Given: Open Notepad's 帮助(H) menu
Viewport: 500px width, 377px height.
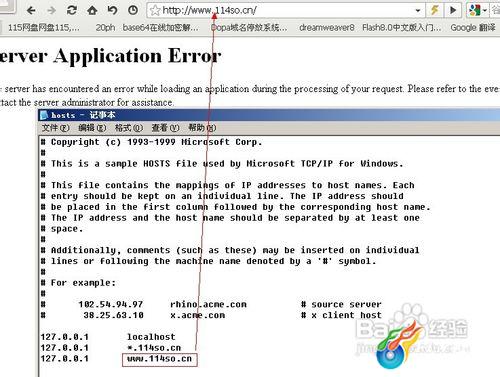Looking at the screenshot, I should [202, 128].
